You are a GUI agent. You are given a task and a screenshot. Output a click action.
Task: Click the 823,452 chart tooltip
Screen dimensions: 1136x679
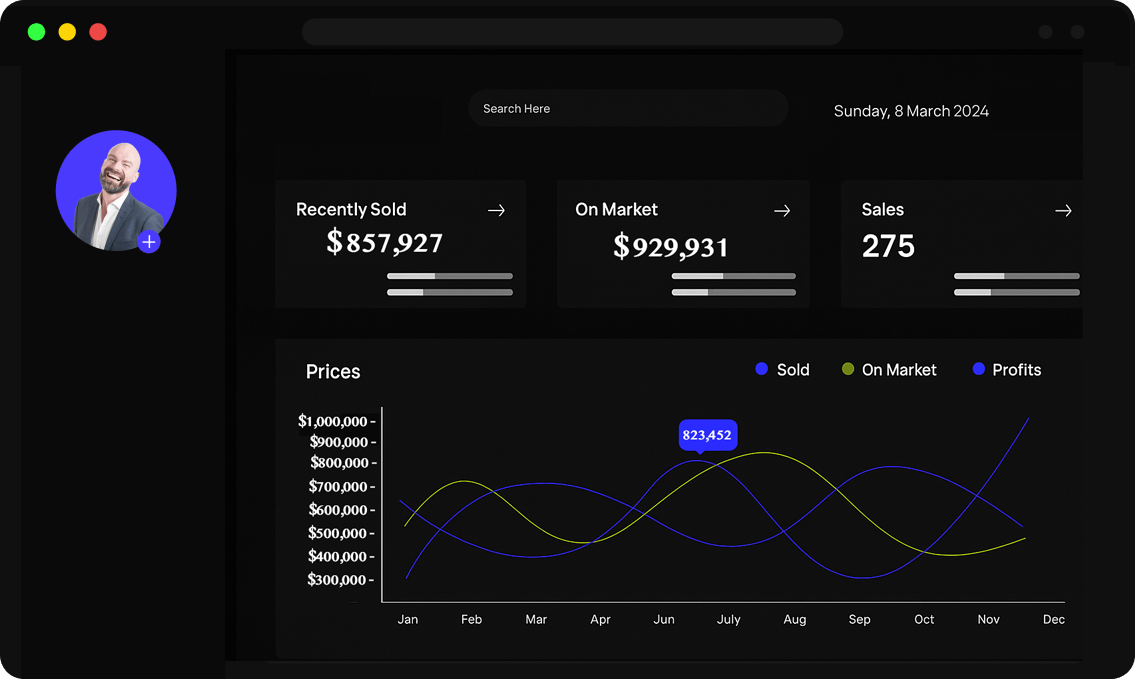tap(707, 435)
